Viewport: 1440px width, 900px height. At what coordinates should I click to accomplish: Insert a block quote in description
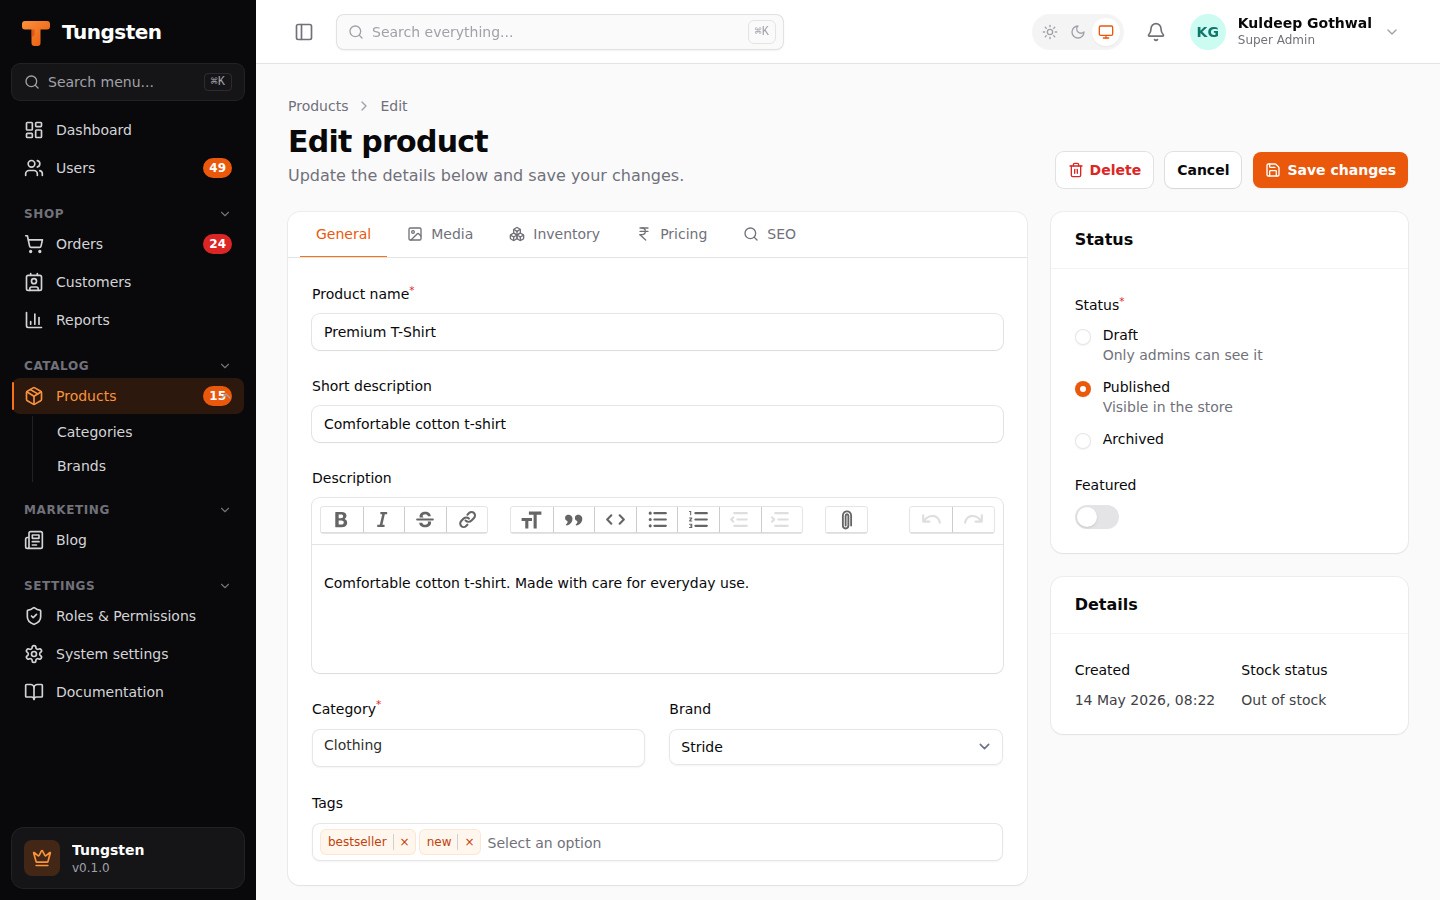click(x=573, y=520)
